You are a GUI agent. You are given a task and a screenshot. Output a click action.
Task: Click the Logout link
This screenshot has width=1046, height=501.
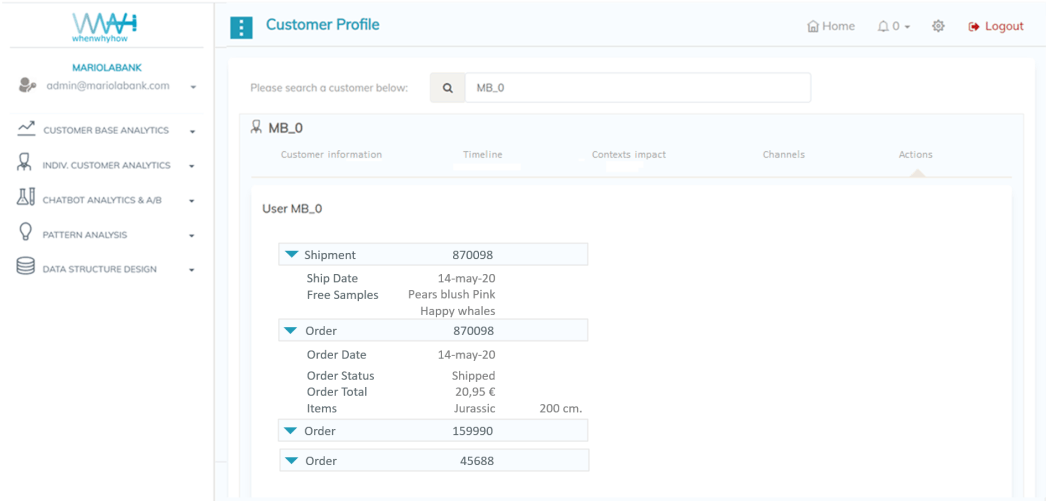point(996,27)
